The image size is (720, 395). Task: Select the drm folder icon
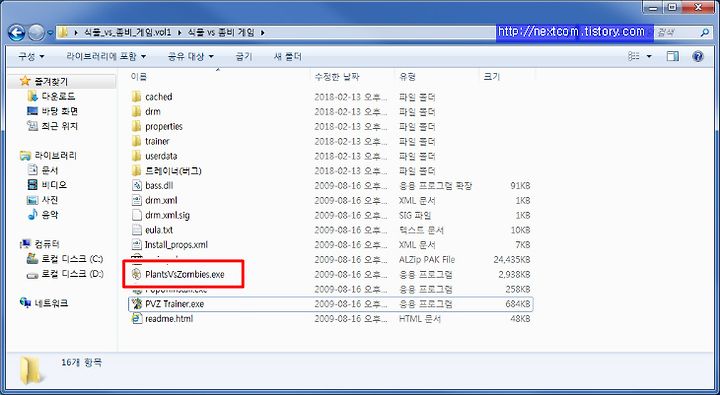tap(136, 112)
